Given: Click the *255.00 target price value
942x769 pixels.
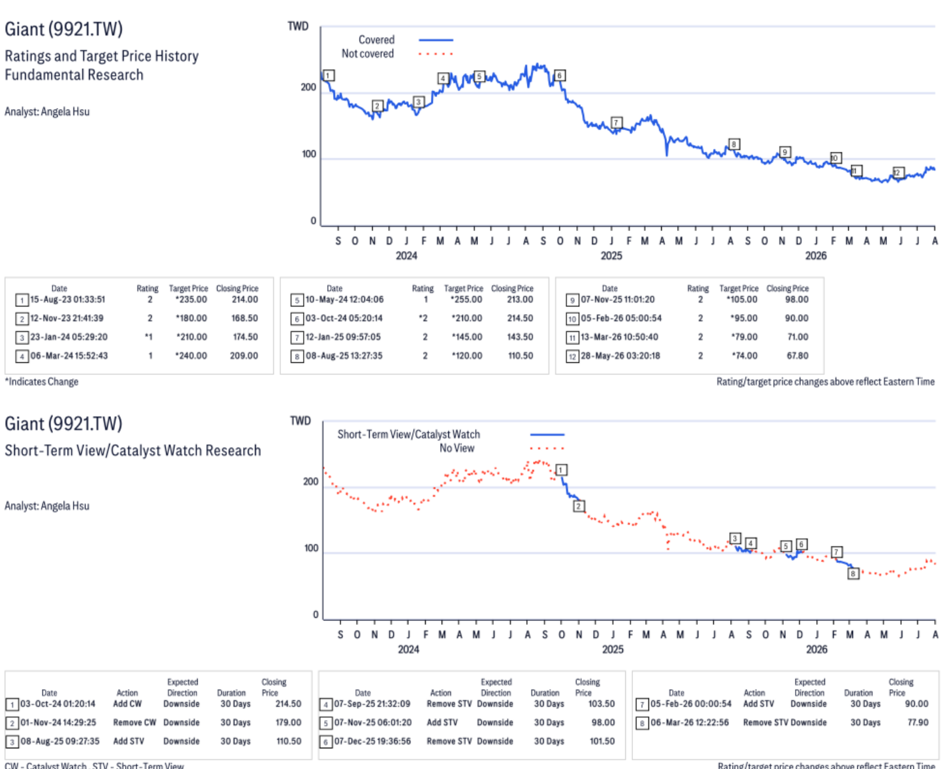Looking at the screenshot, I should pos(466,299).
